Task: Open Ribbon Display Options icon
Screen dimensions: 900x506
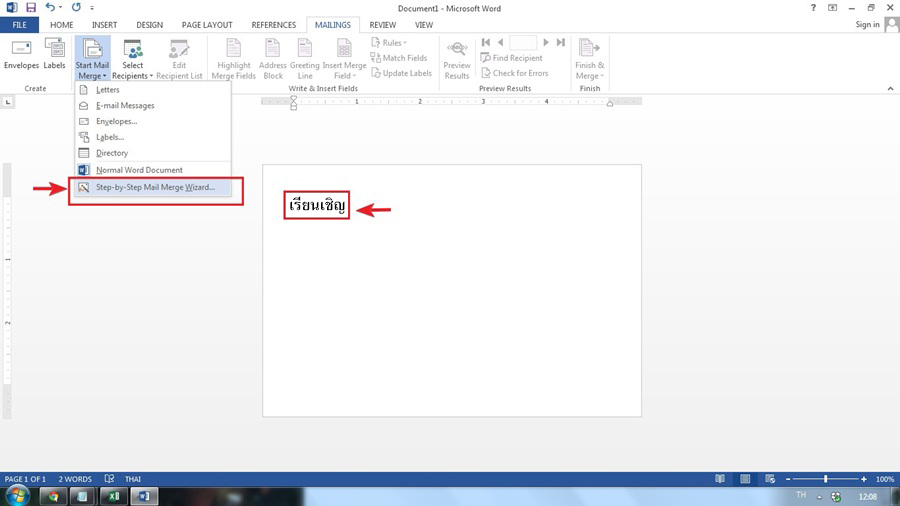Action: click(x=832, y=7)
